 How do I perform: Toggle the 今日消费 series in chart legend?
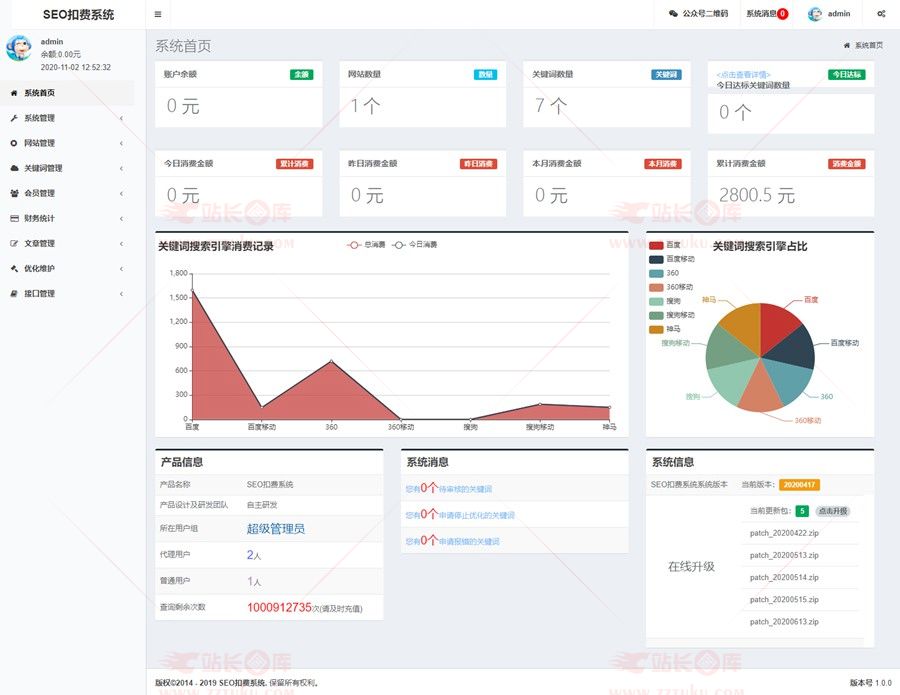(415, 244)
